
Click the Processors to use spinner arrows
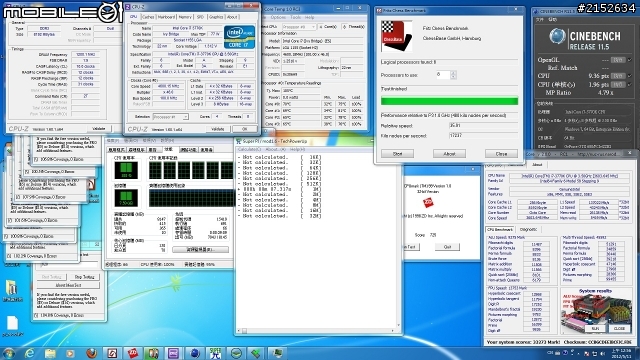tap(453, 75)
